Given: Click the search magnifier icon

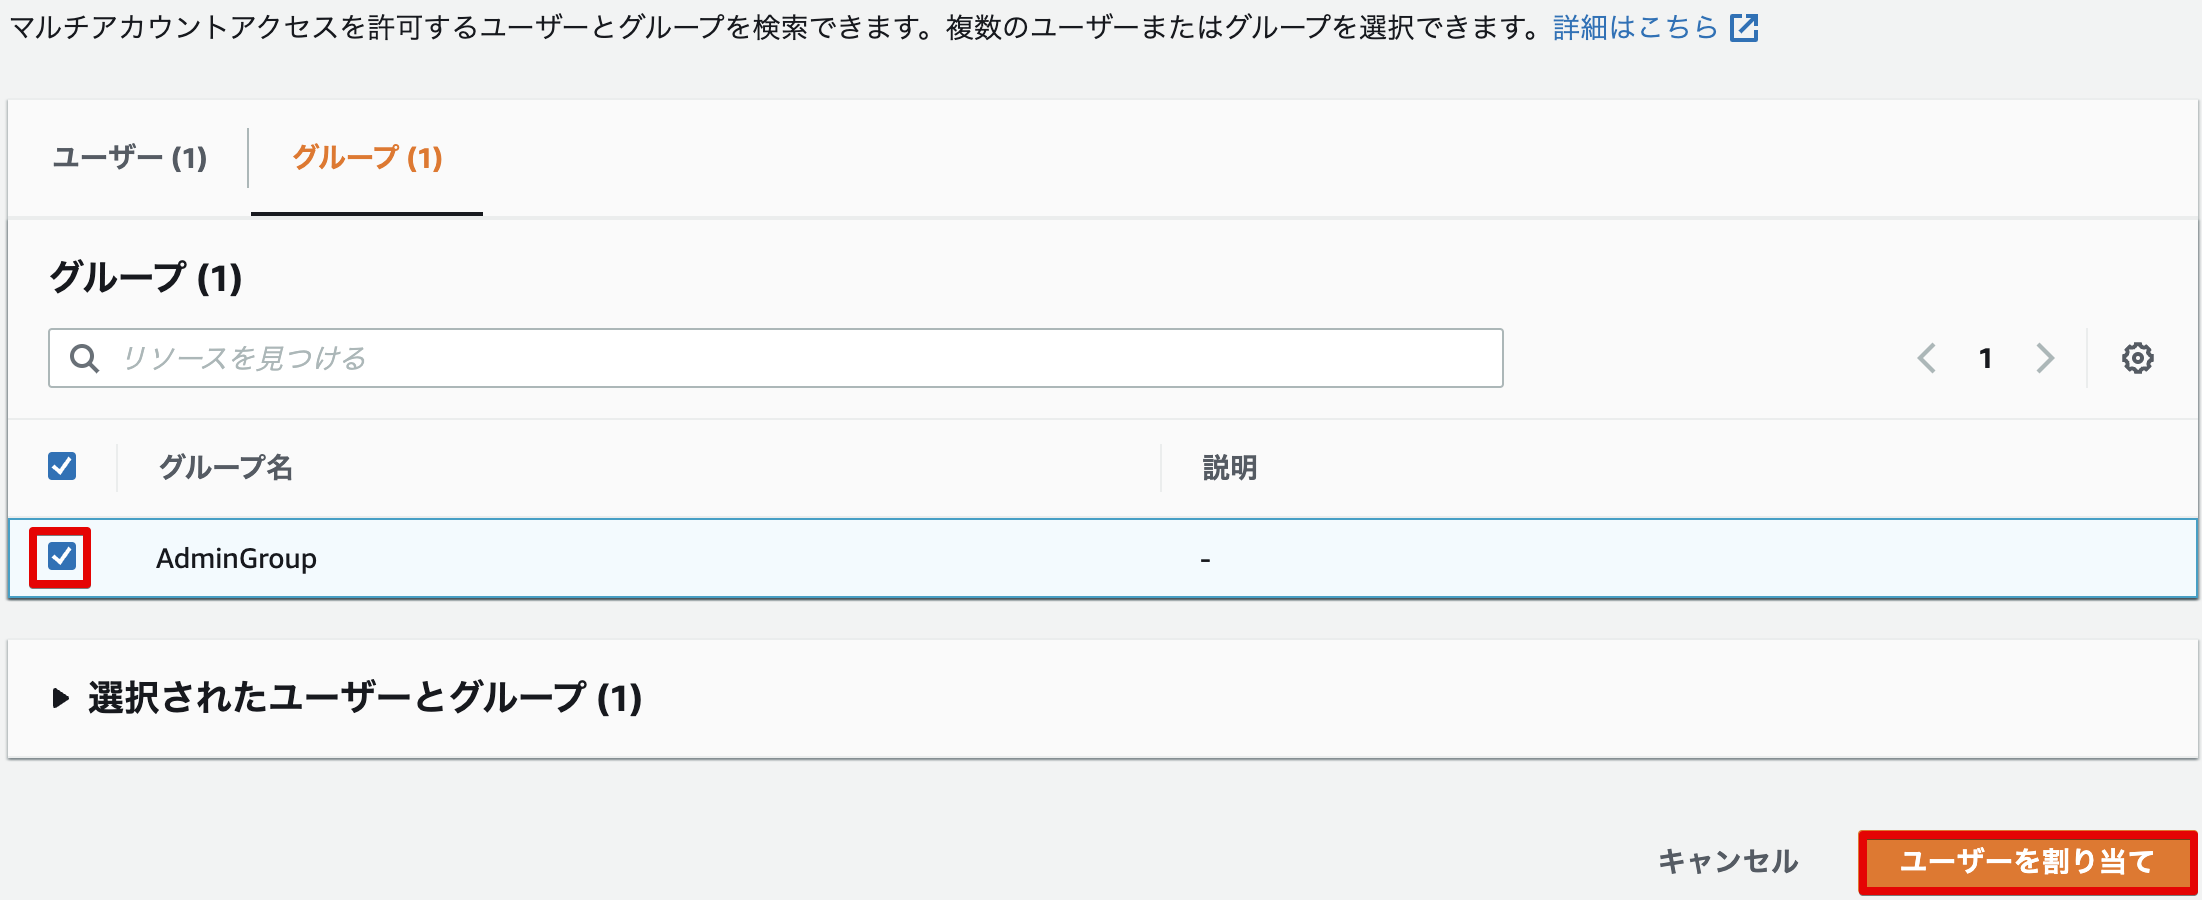Looking at the screenshot, I should (x=84, y=357).
